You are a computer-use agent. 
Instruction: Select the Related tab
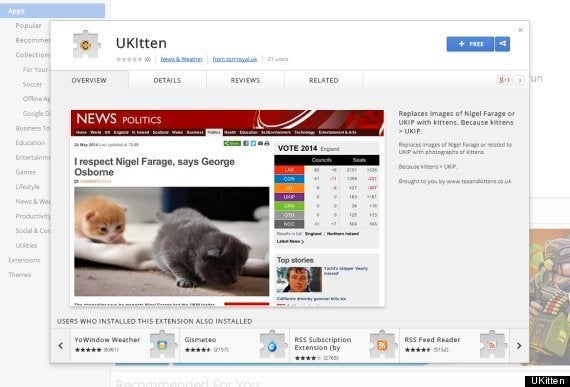[324, 80]
